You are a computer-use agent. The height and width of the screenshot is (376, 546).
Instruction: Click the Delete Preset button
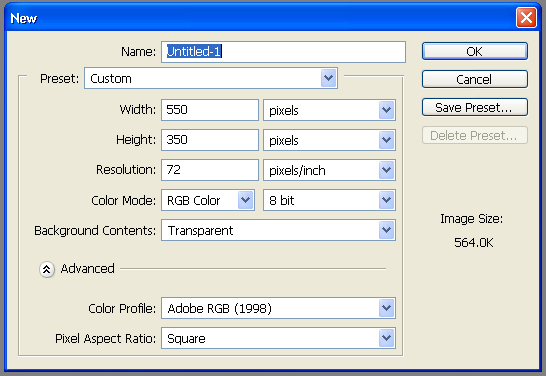pyautogui.click(x=475, y=135)
